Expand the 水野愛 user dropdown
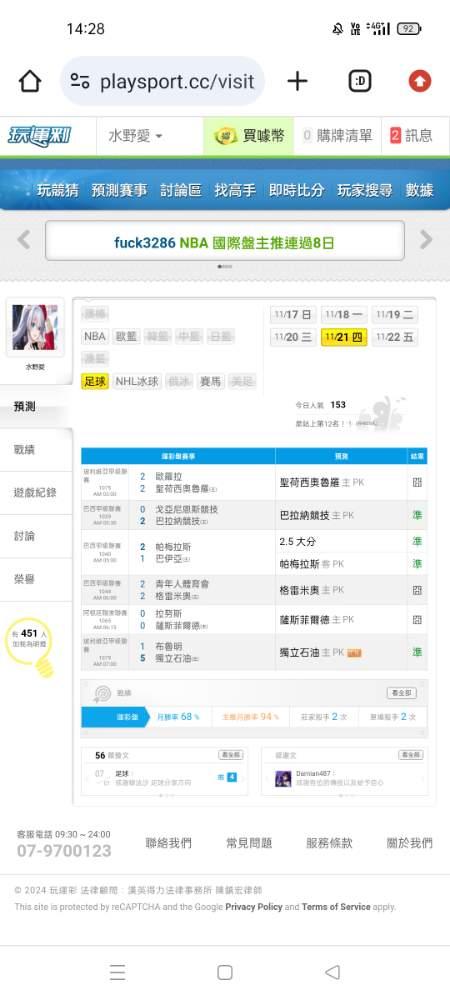 point(135,136)
